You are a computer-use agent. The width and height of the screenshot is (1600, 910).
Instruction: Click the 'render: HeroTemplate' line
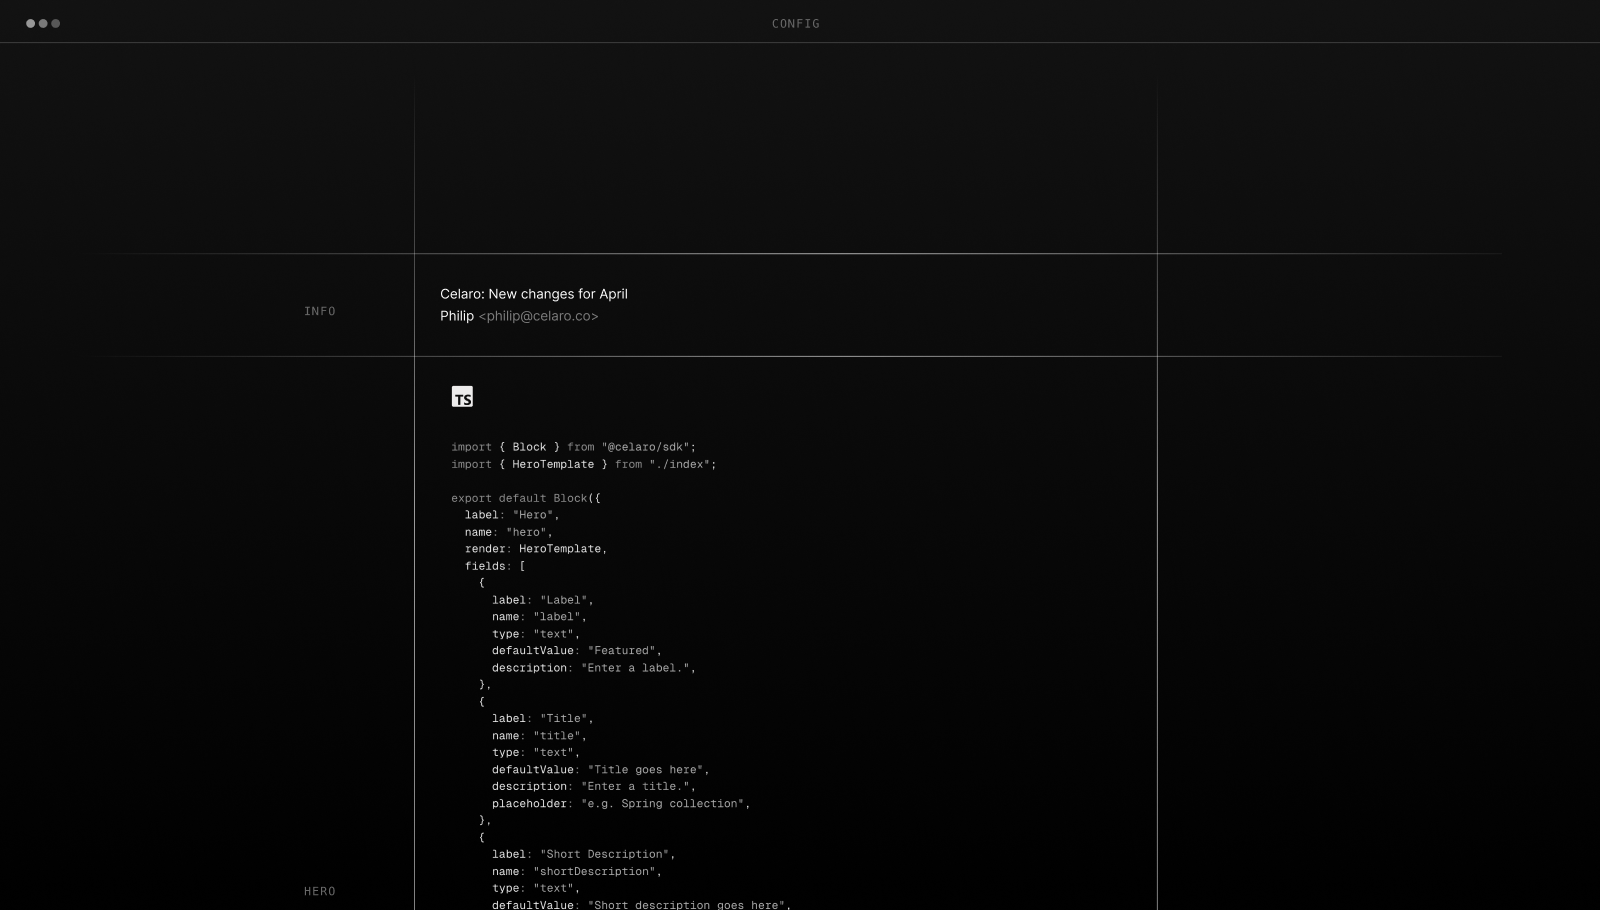[x=536, y=549]
